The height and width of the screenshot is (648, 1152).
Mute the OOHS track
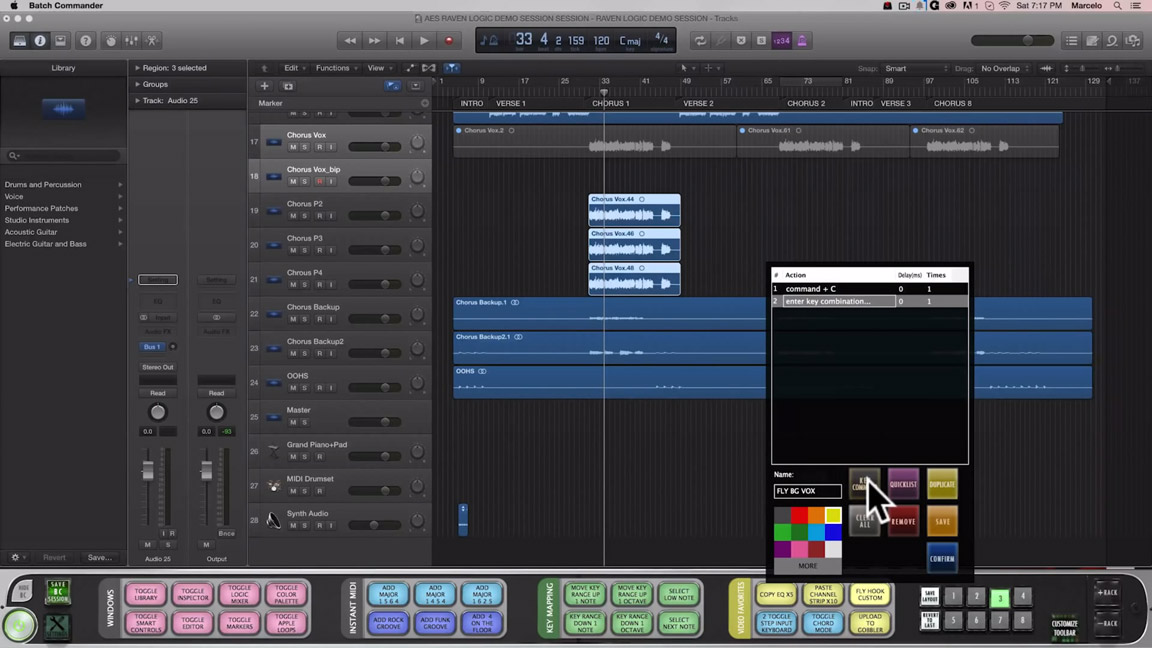click(293, 388)
